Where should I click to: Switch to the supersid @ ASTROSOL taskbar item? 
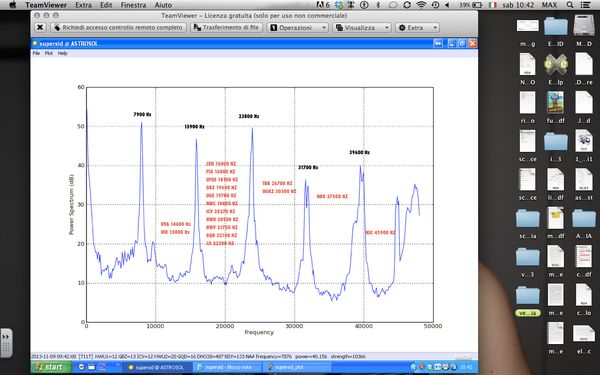[x=157, y=367]
